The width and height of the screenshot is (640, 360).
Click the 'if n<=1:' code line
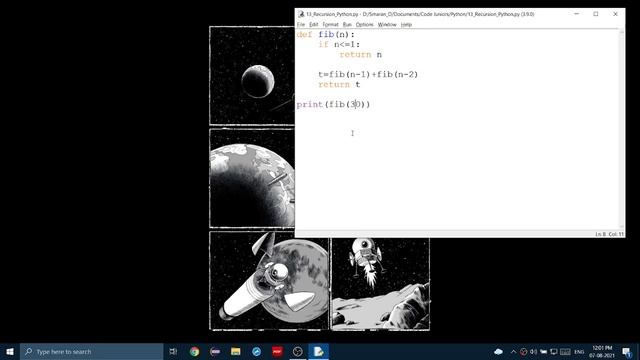(339, 44)
